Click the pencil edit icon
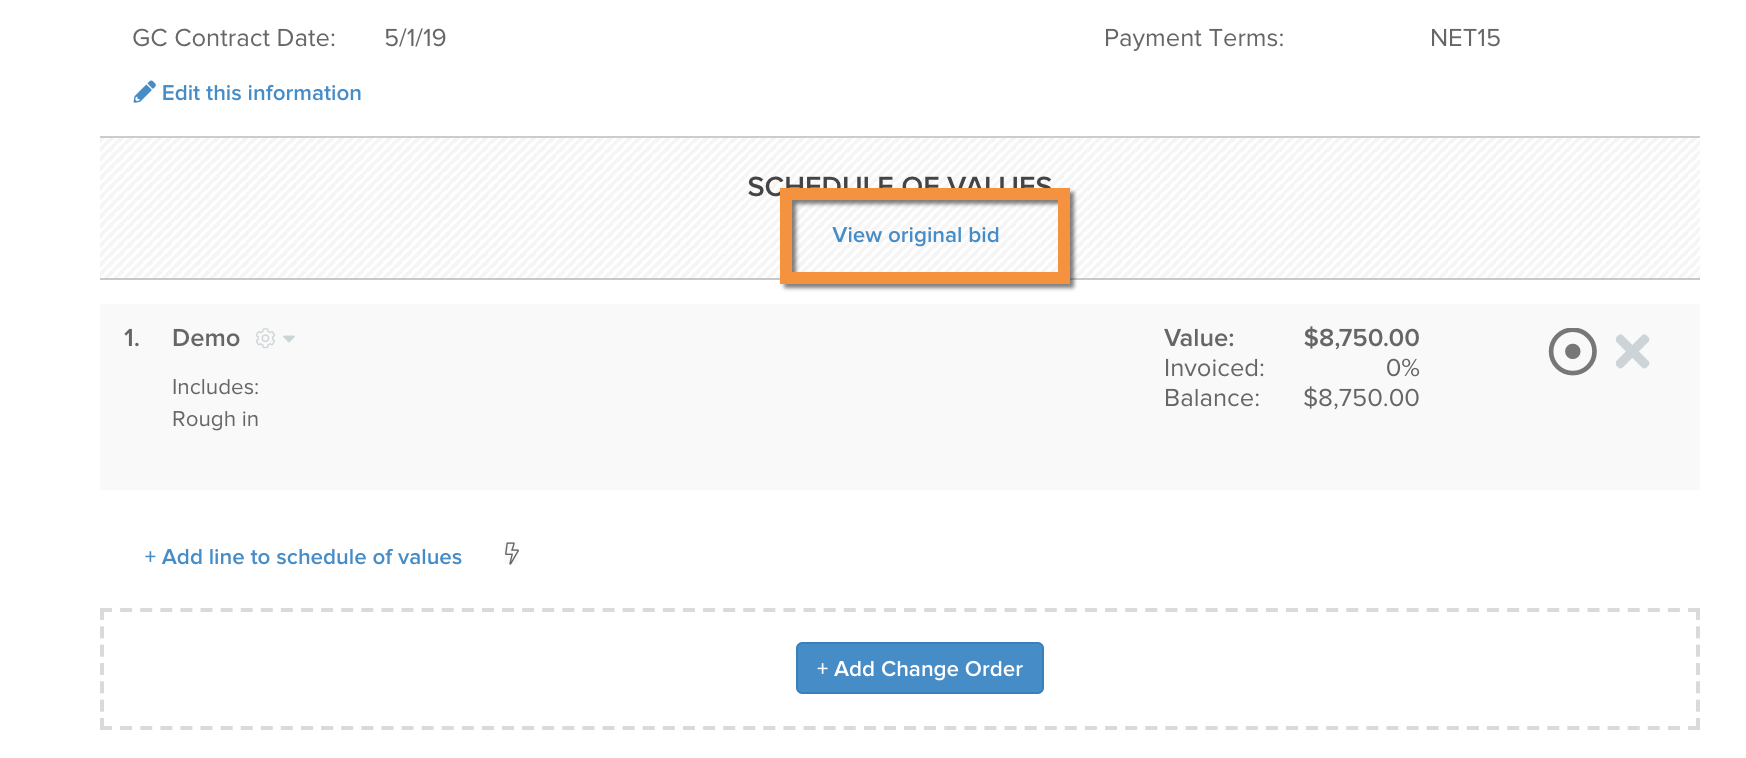The height and width of the screenshot is (758, 1746). pos(144,92)
